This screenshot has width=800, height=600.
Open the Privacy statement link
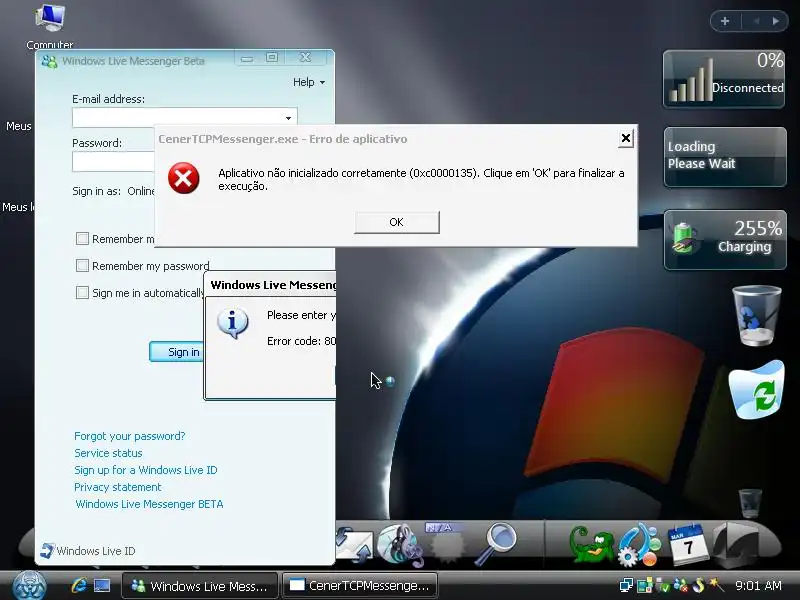click(x=118, y=487)
